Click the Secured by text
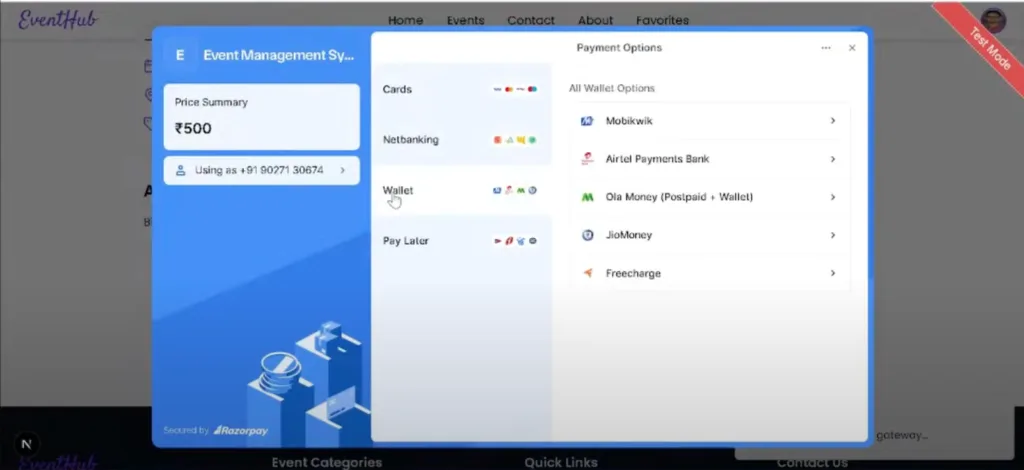The width and height of the screenshot is (1024, 470). click(x=186, y=431)
